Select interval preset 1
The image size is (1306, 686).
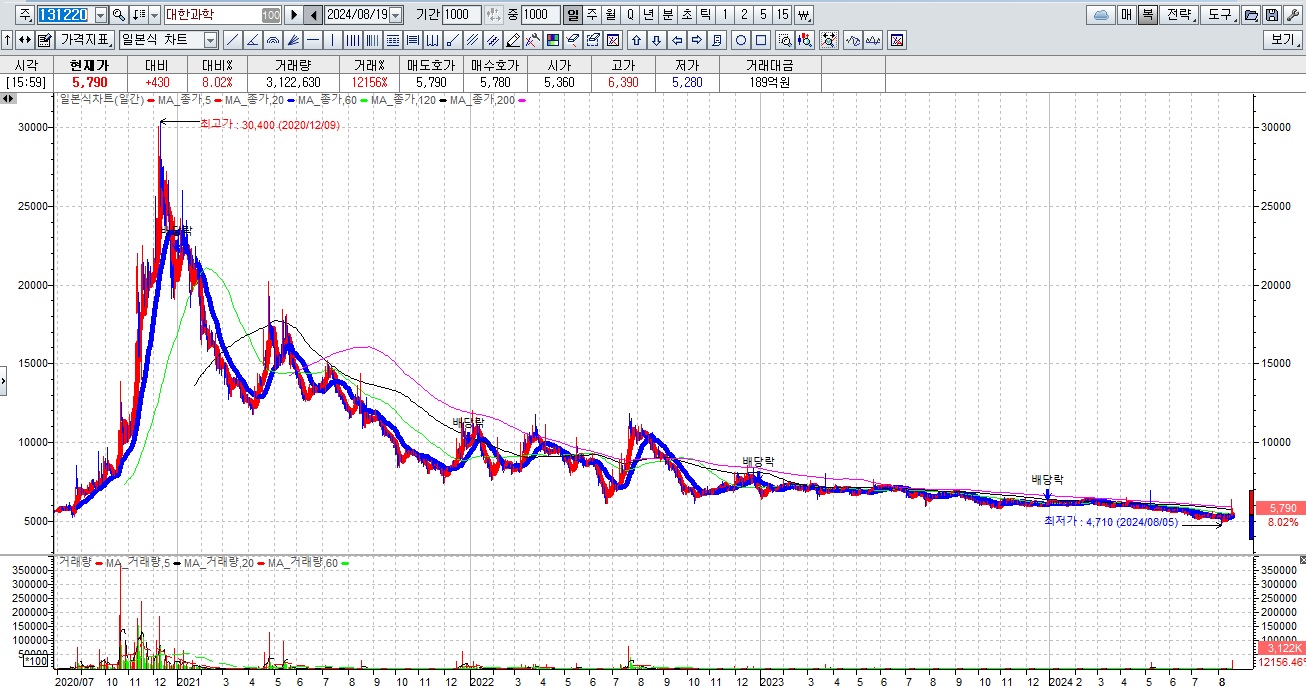point(725,15)
